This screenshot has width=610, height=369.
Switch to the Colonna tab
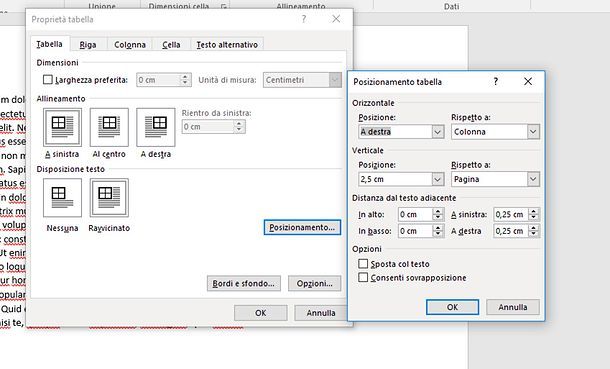[x=130, y=45]
